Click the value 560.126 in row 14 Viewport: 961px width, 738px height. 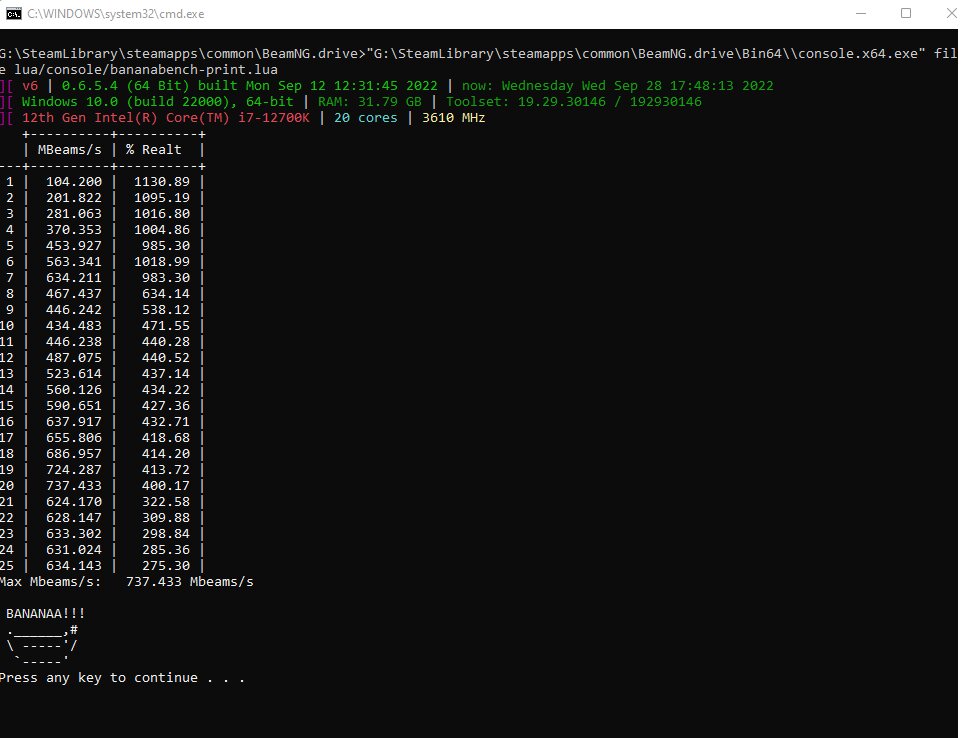coord(74,389)
